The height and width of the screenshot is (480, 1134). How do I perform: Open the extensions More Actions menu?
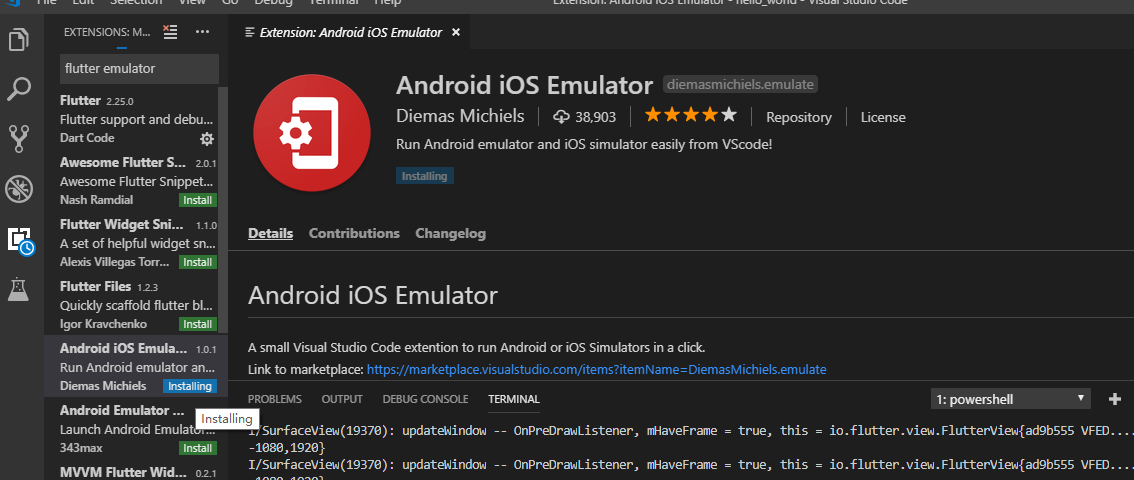(202, 32)
